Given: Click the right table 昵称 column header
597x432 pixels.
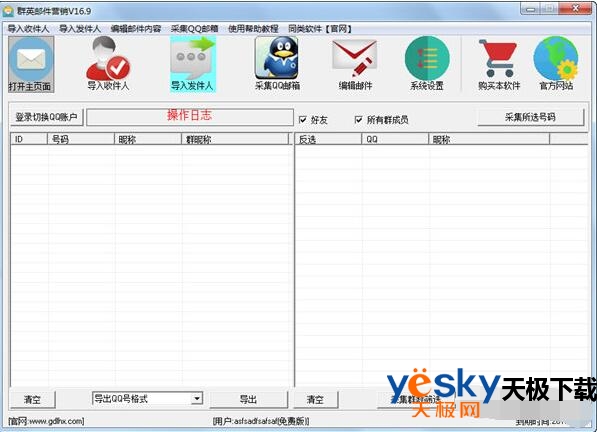Looking at the screenshot, I should [x=489, y=139].
